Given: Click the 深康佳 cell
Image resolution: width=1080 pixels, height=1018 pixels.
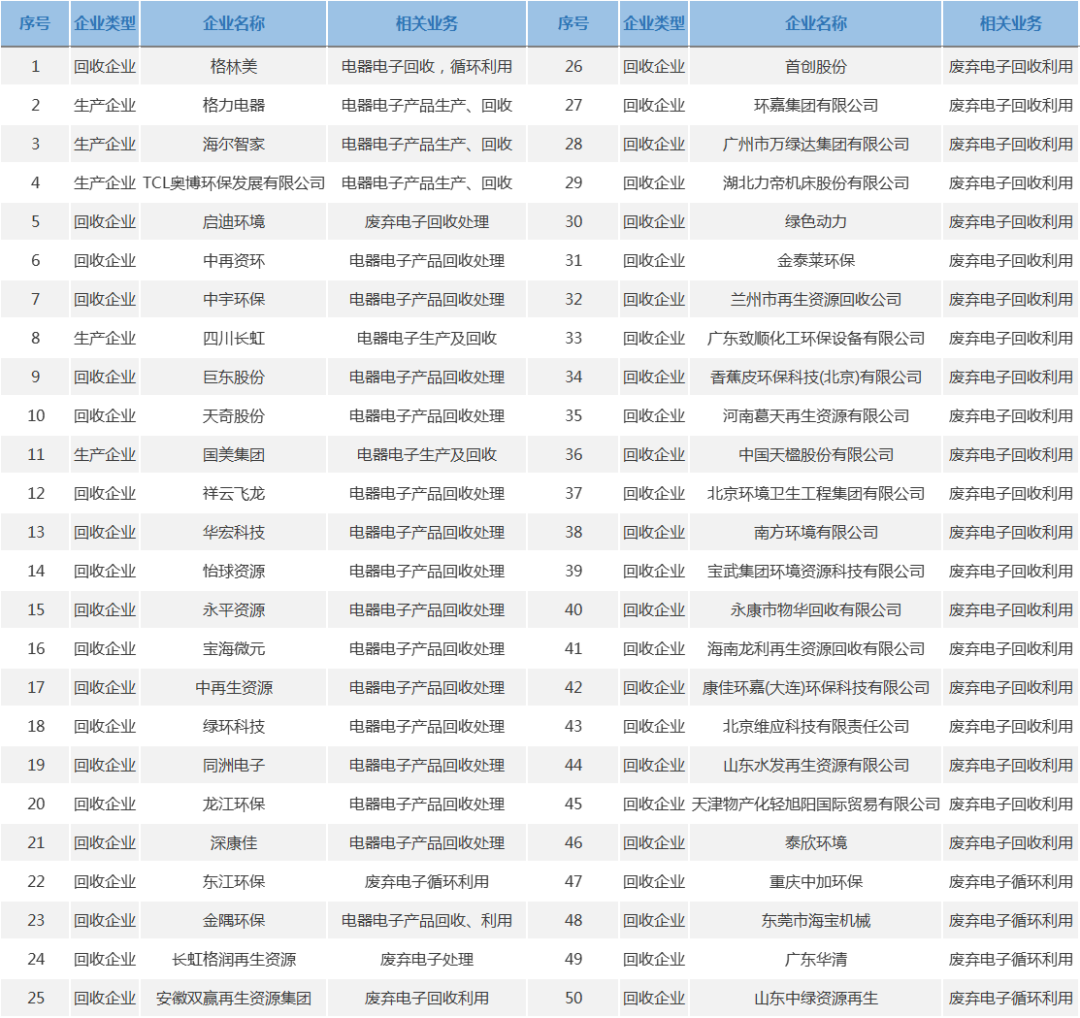Looking at the screenshot, I should [x=233, y=842].
